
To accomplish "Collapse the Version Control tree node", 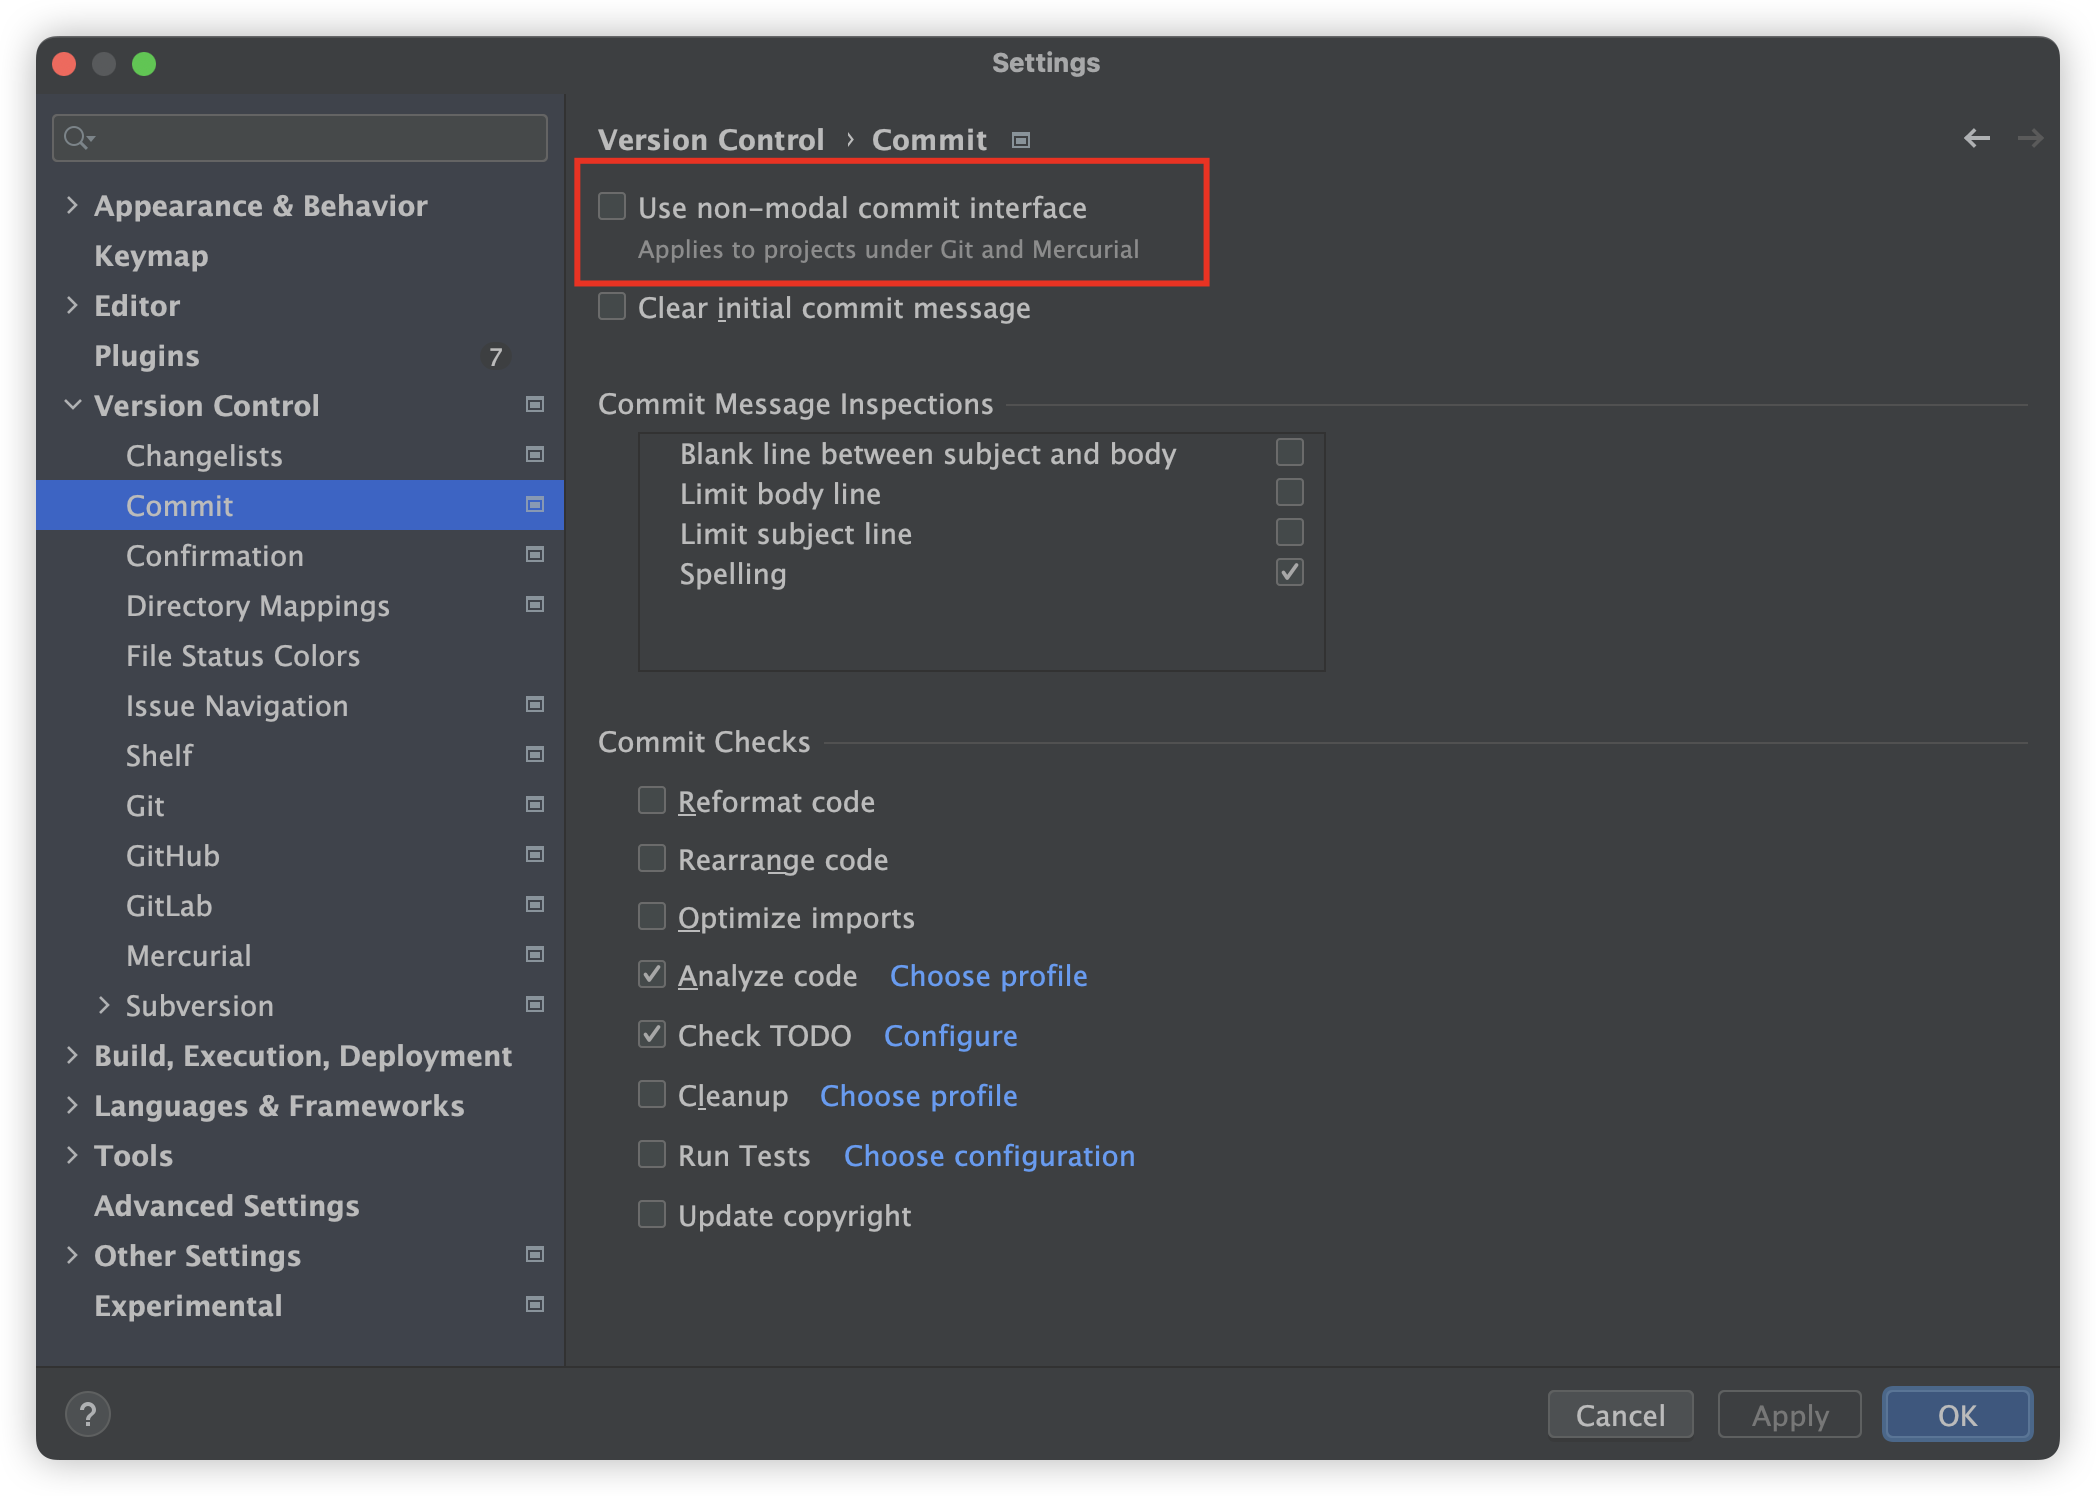I will 72,405.
